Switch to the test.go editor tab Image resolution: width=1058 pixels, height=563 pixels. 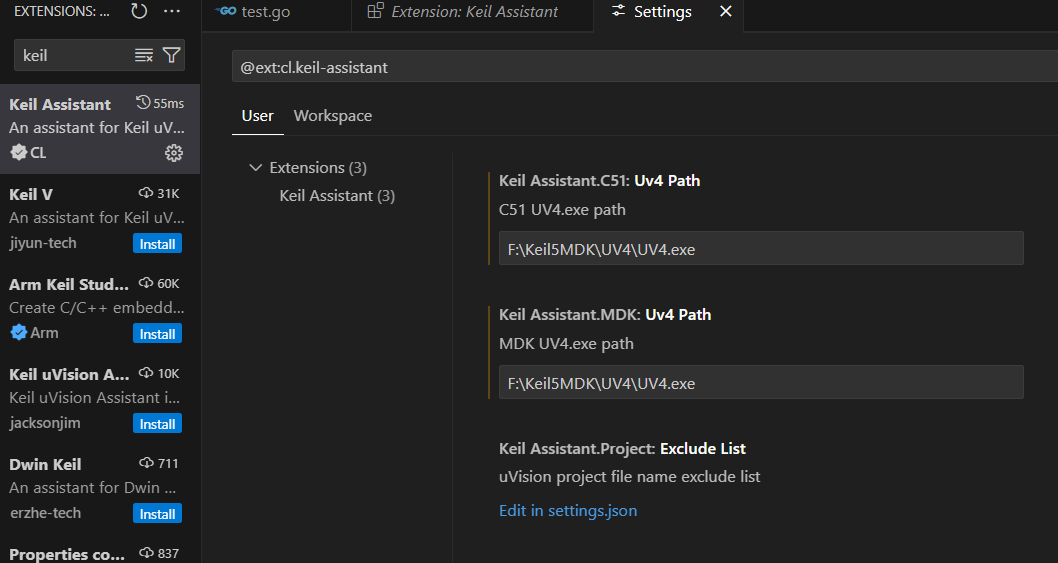pos(277,12)
